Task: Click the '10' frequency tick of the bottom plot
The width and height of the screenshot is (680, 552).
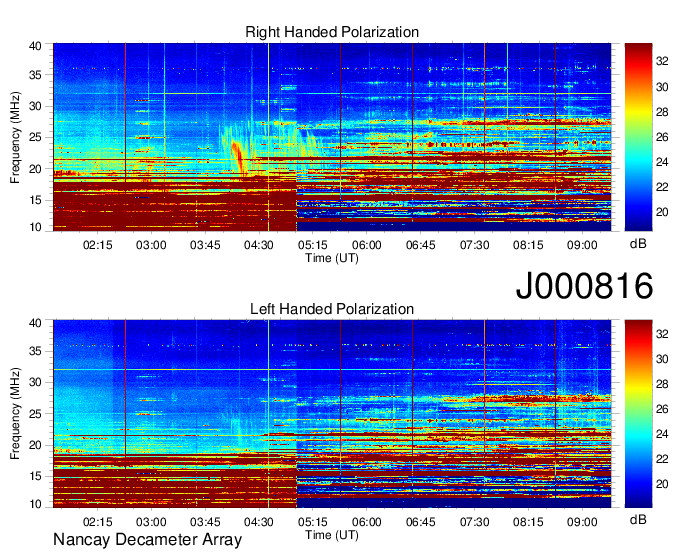Action: click(x=35, y=504)
